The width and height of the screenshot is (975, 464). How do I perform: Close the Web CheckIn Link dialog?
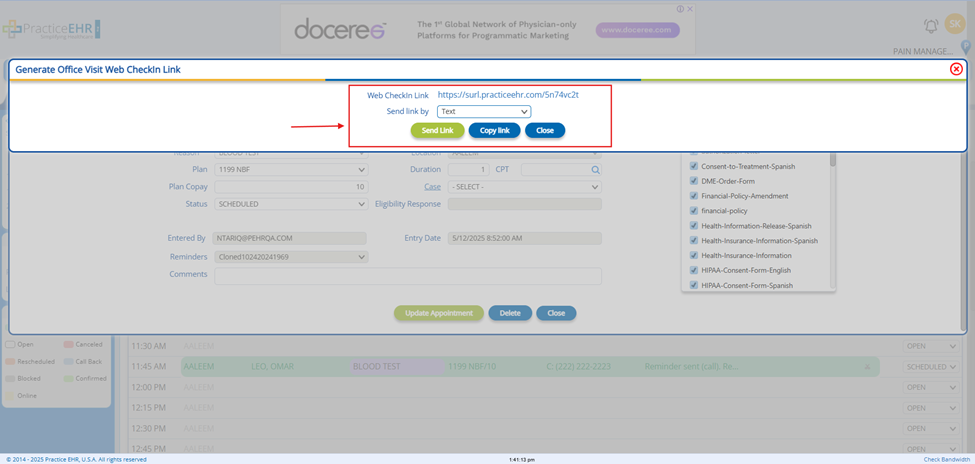956,69
